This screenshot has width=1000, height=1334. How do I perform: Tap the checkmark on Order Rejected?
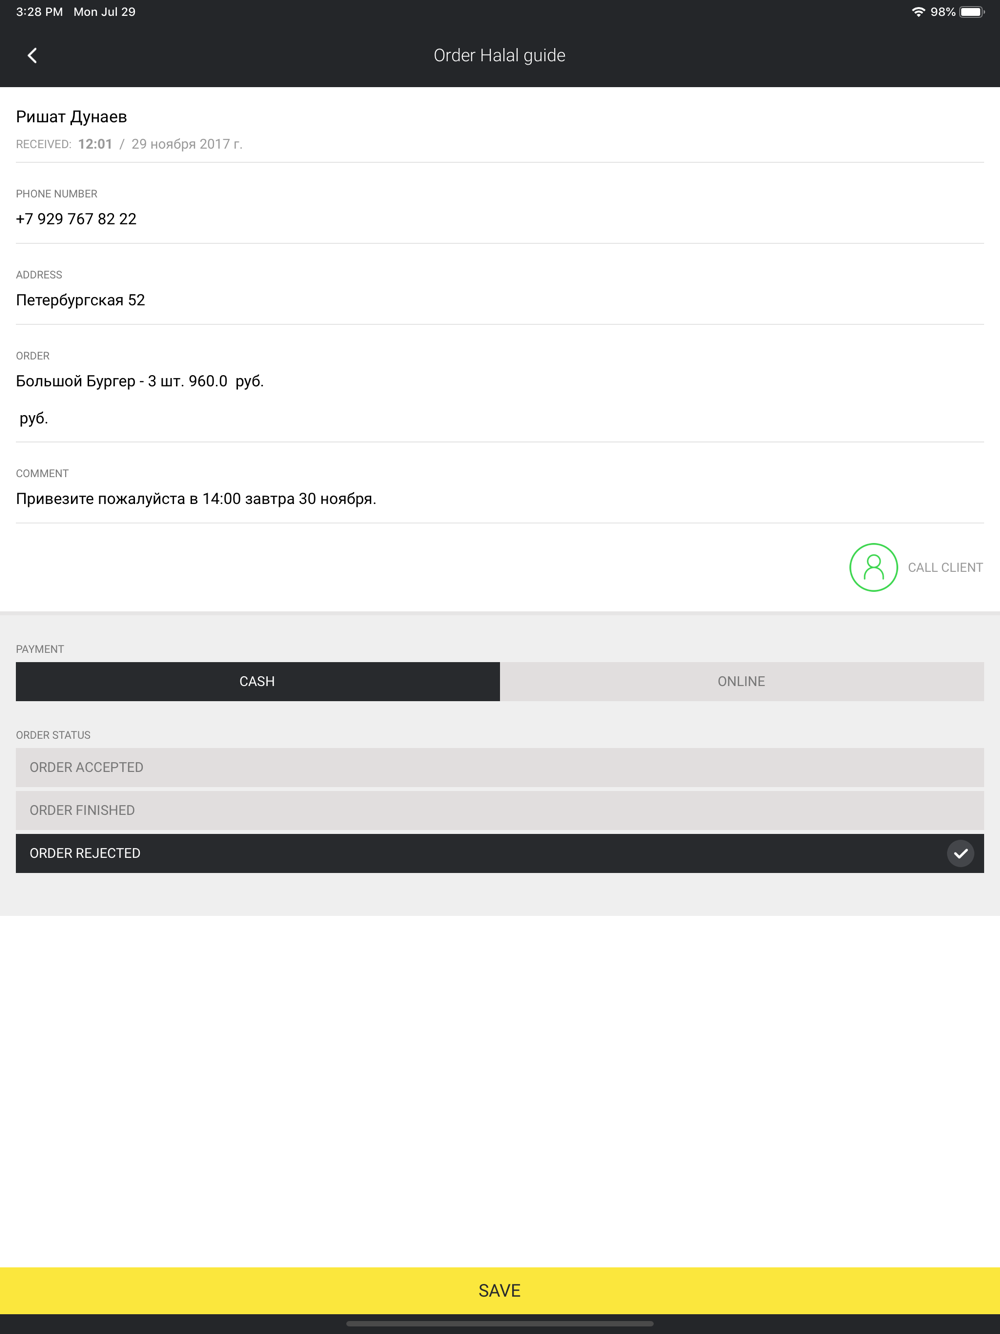click(x=960, y=853)
